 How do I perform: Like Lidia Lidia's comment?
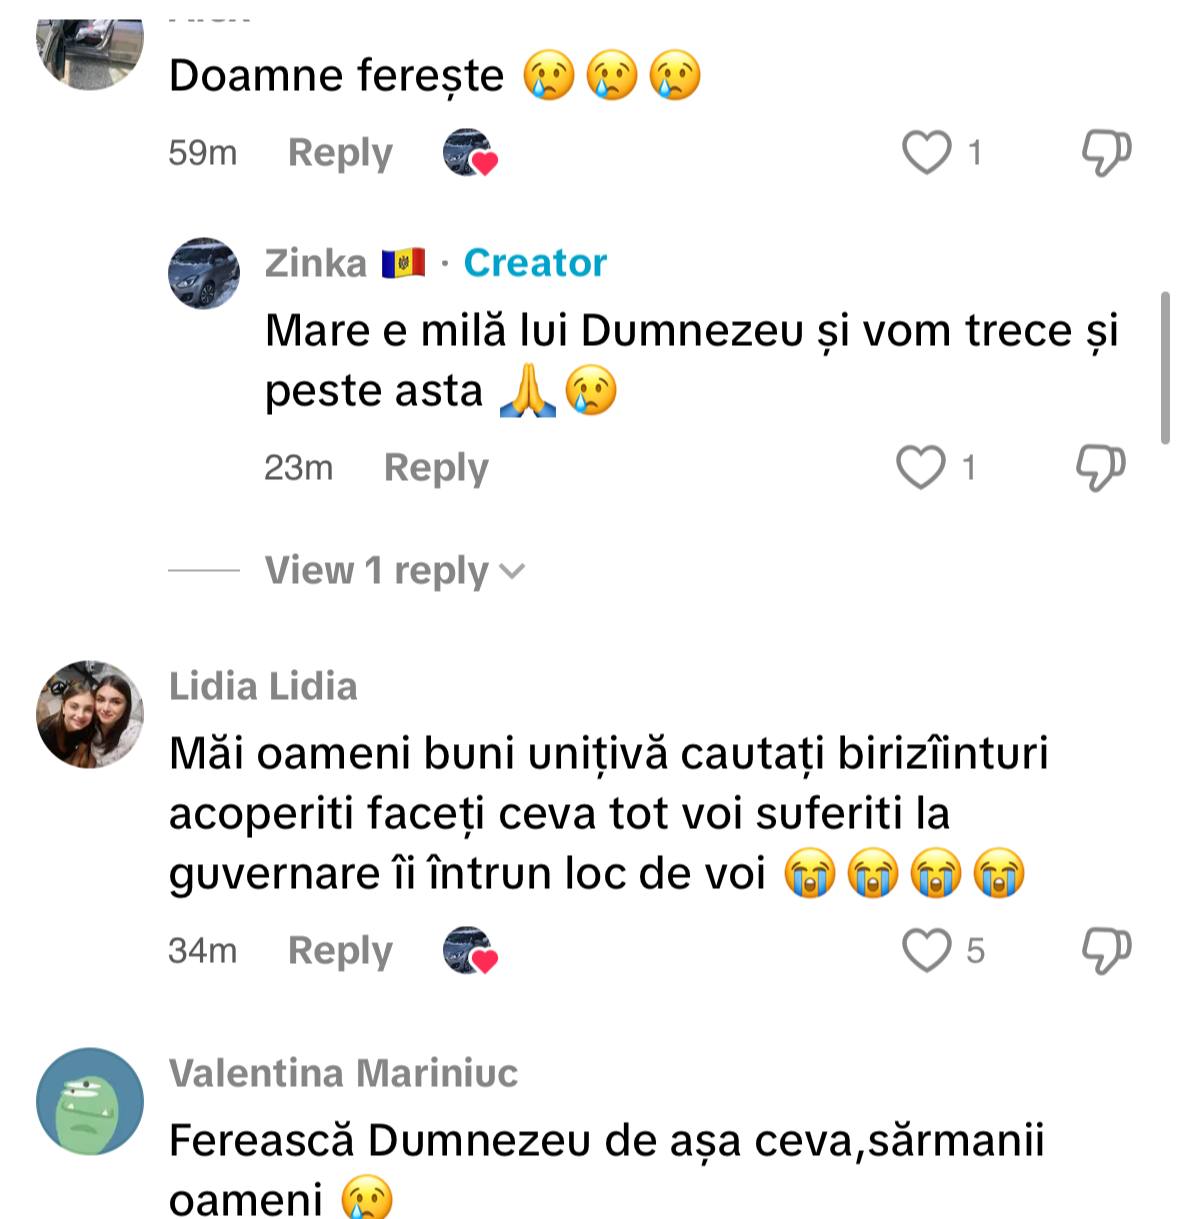pos(927,950)
